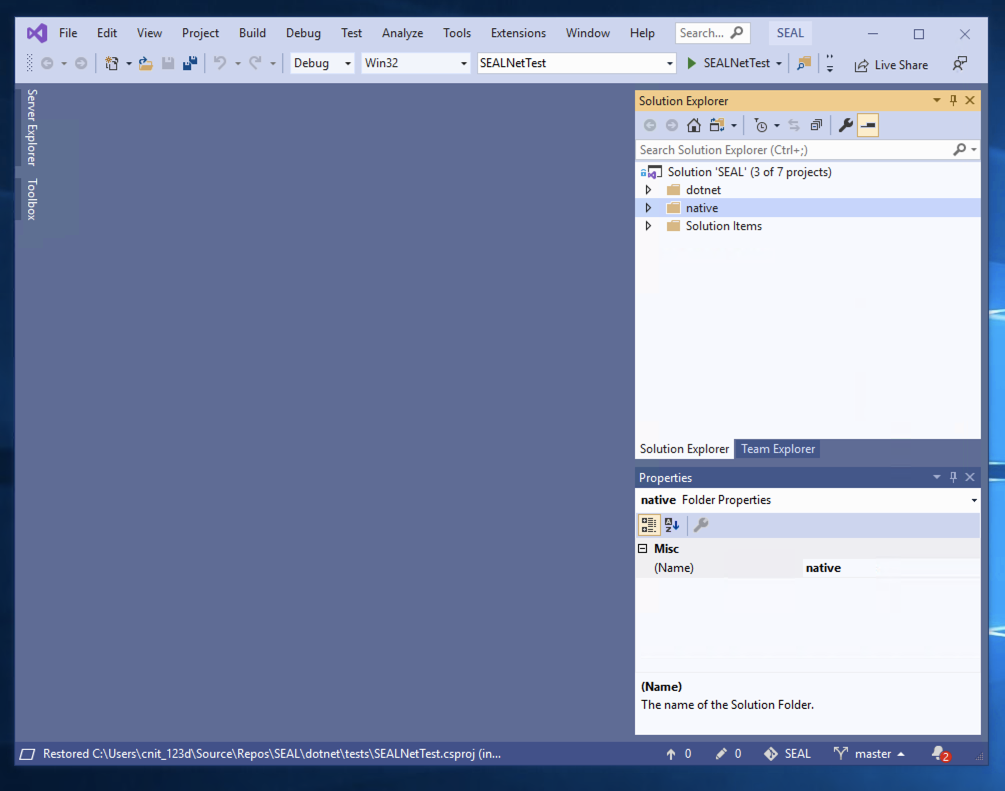This screenshot has height=791, width=1005.
Task: Click the top Search box
Action: (x=712, y=33)
